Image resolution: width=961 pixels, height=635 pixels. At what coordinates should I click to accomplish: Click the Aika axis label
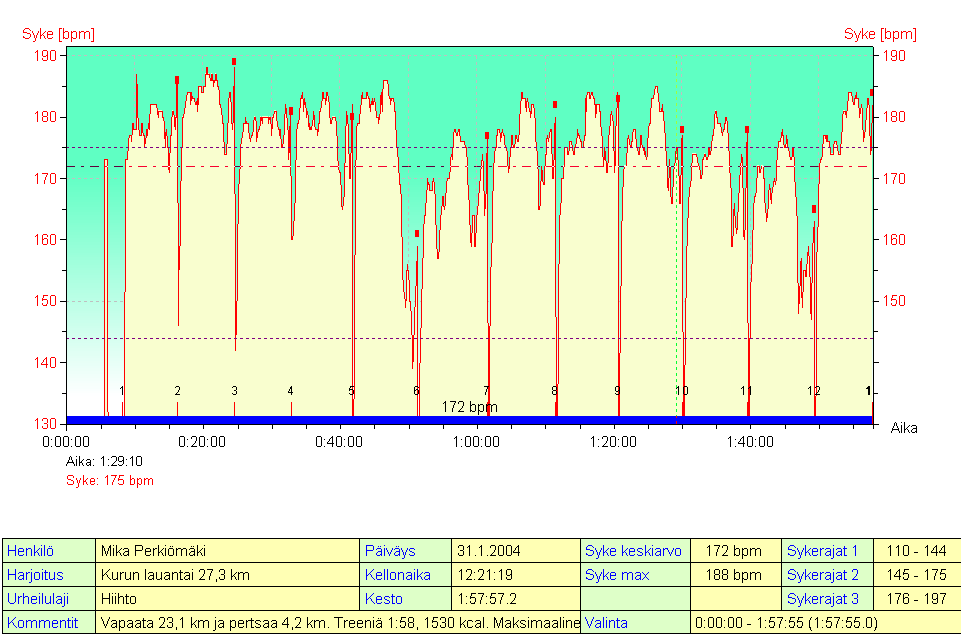[904, 428]
